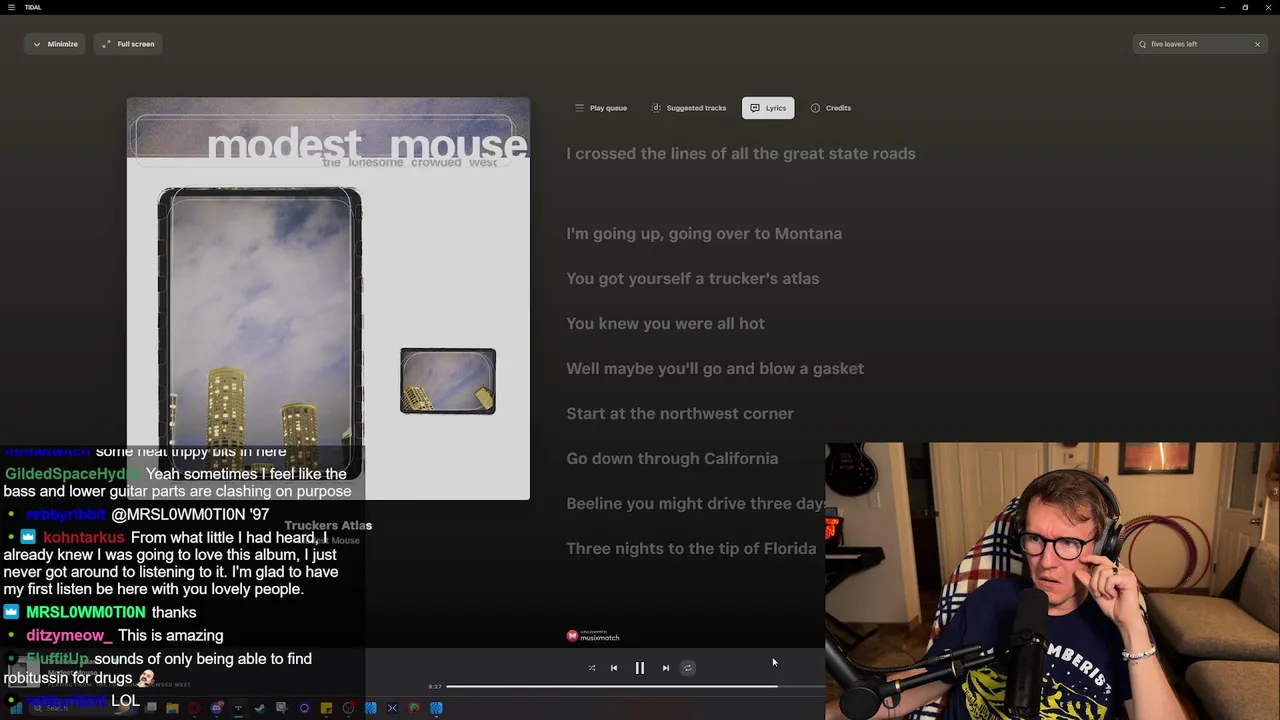Go back to previous track
Viewport: 1280px width, 720px height.
(614, 668)
